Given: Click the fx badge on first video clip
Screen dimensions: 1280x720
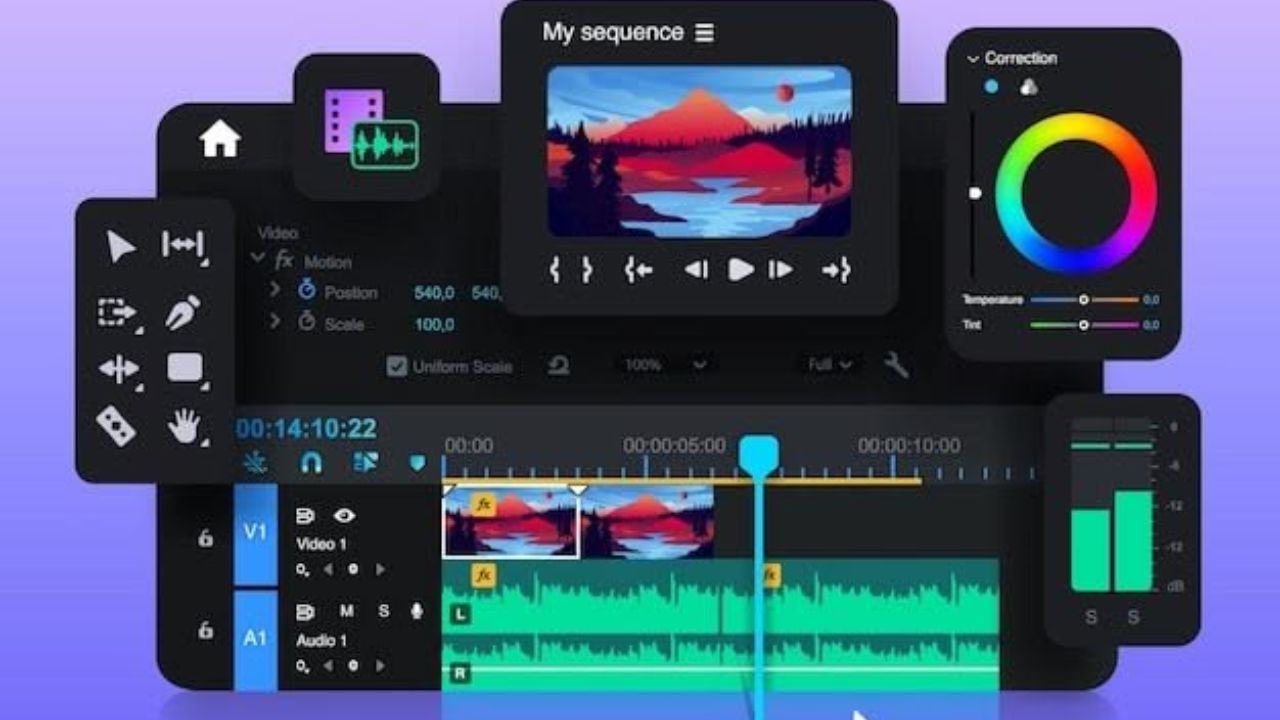Looking at the screenshot, I should tap(484, 505).
